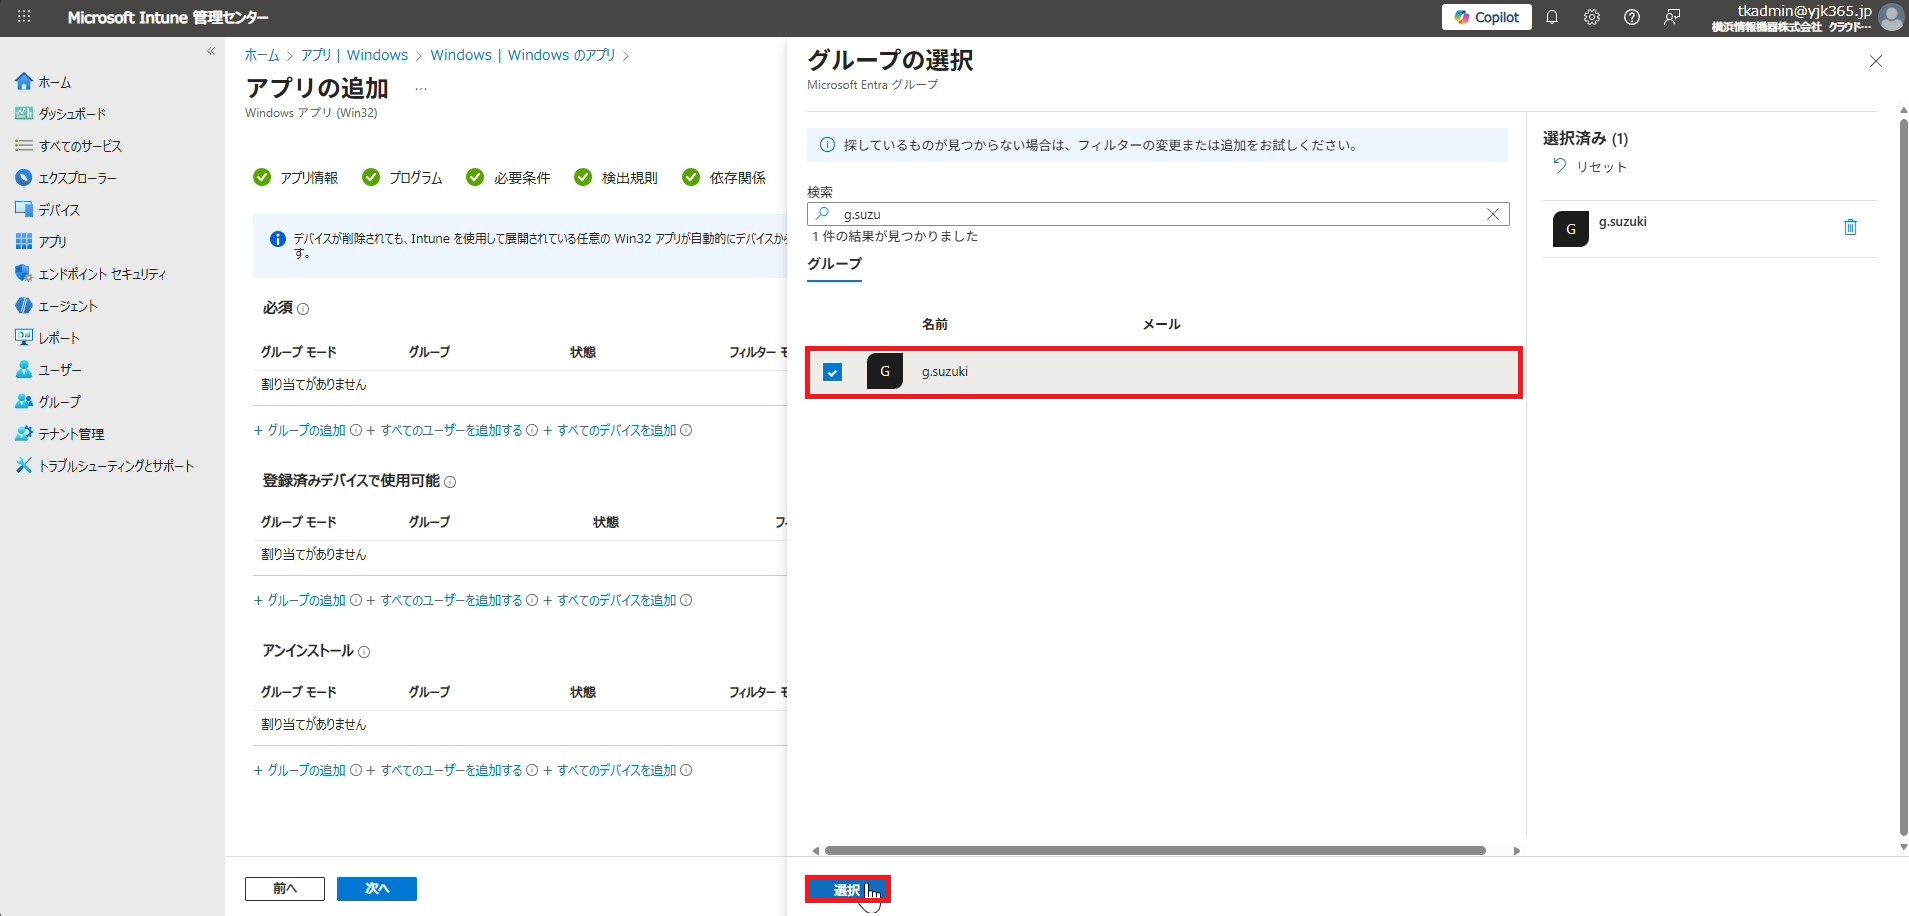This screenshot has height=916, width=1909.
Task: Open the notifications bell icon
Action: click(x=1552, y=17)
